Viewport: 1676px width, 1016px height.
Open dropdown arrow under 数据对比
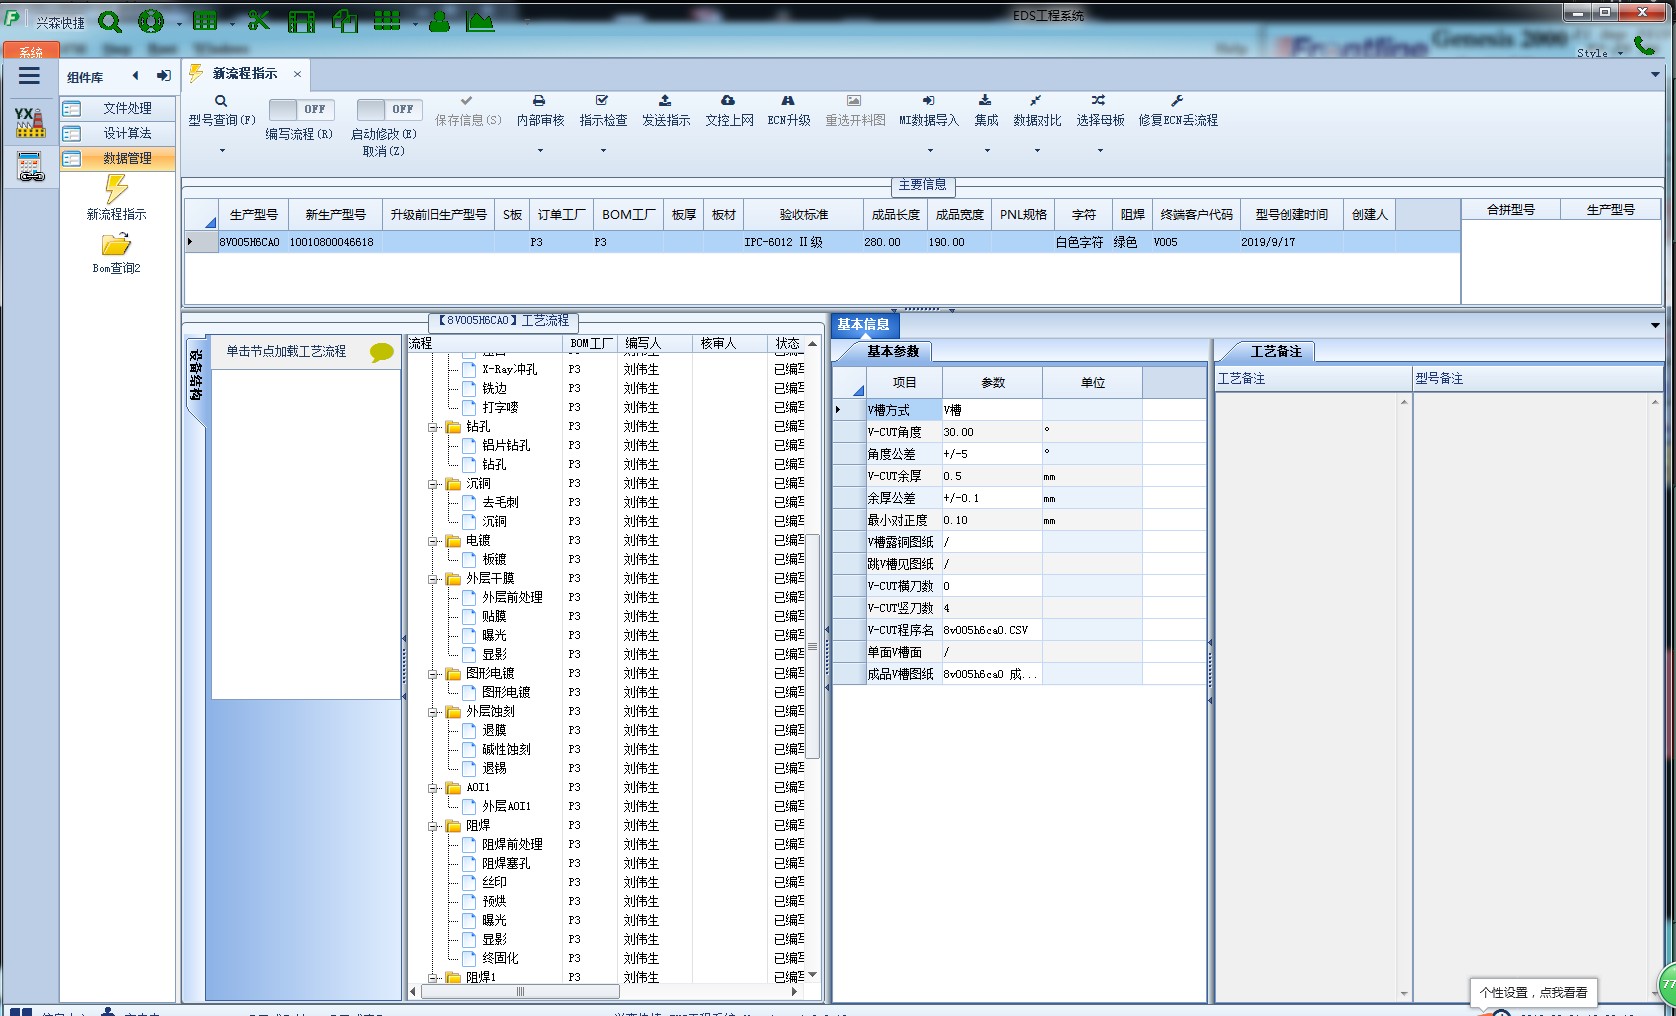coord(1037,151)
